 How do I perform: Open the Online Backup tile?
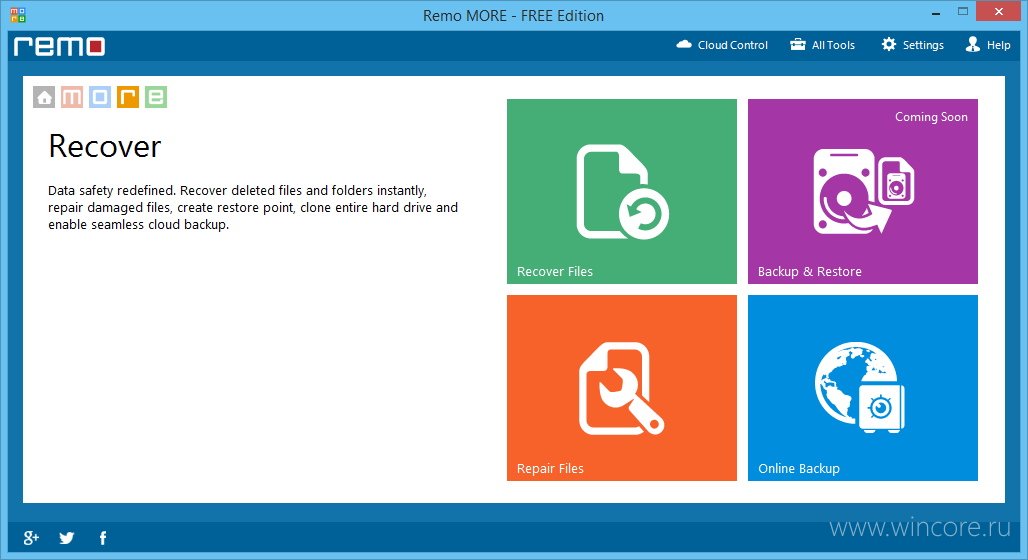(x=863, y=388)
